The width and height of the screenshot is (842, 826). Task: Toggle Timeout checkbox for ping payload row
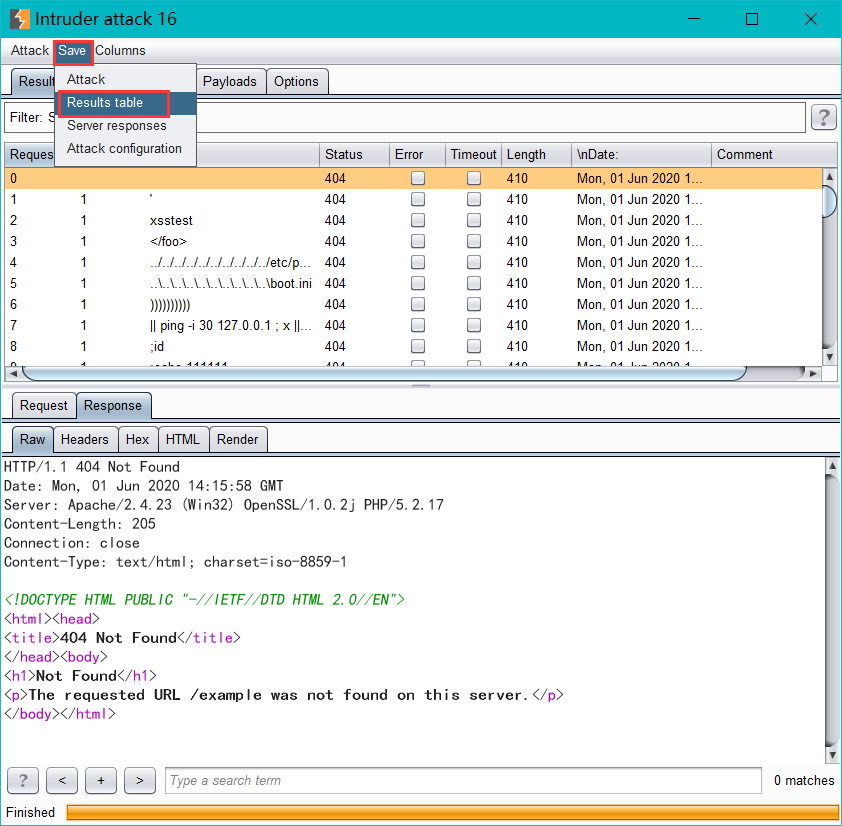pyautogui.click(x=474, y=325)
